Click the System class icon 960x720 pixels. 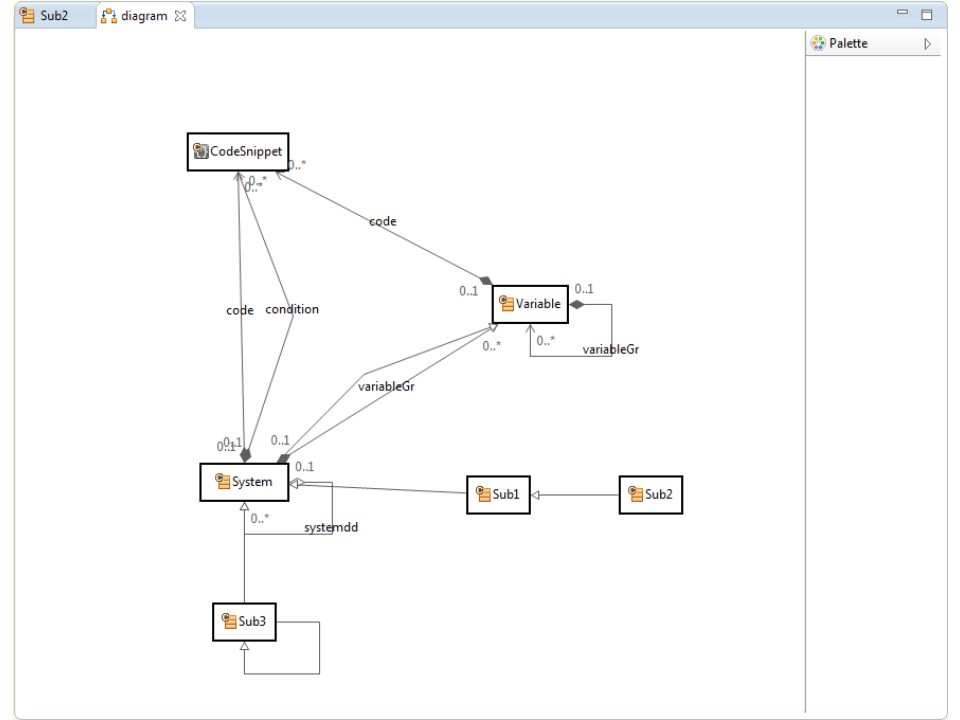(223, 482)
